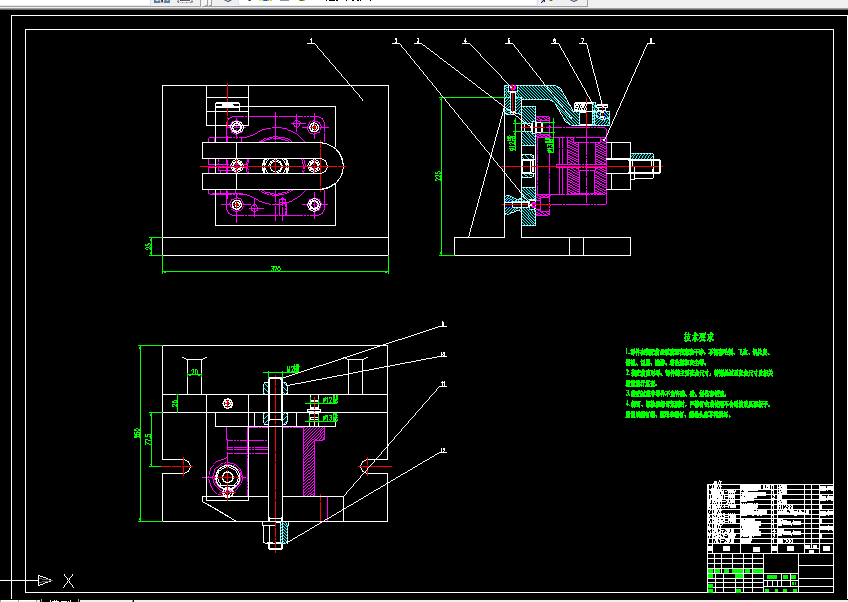Pick the base strip rectangle under front view
This screenshot has width=848, height=602.
(275, 247)
